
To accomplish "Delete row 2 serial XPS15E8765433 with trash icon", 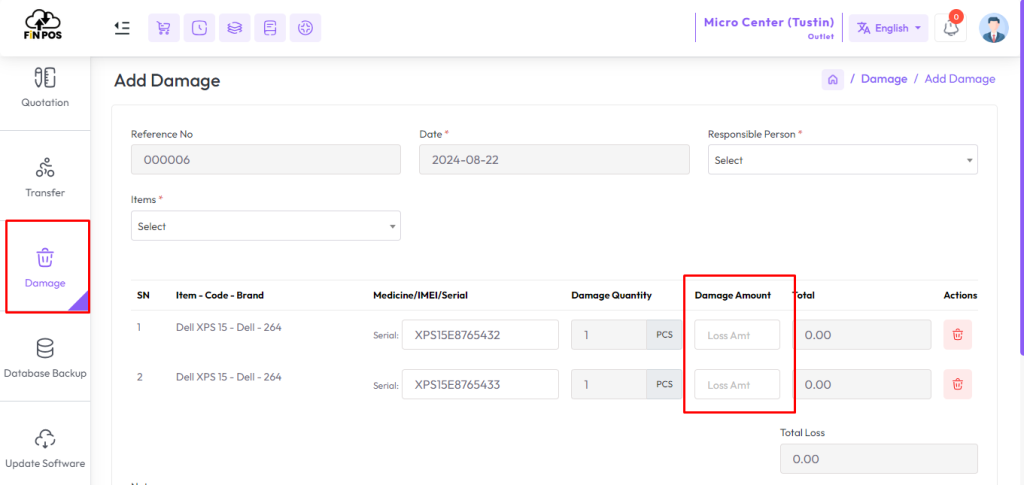I will point(957,384).
